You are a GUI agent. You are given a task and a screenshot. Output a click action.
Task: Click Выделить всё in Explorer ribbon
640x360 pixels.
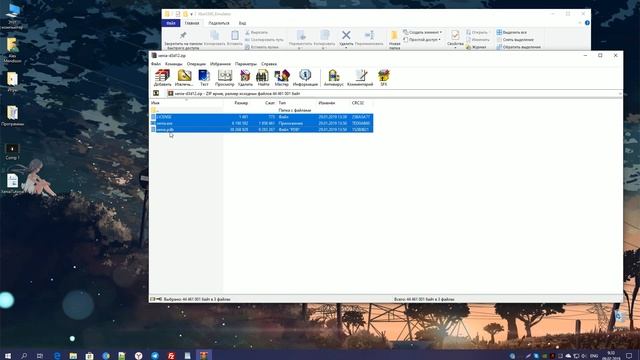click(x=512, y=32)
